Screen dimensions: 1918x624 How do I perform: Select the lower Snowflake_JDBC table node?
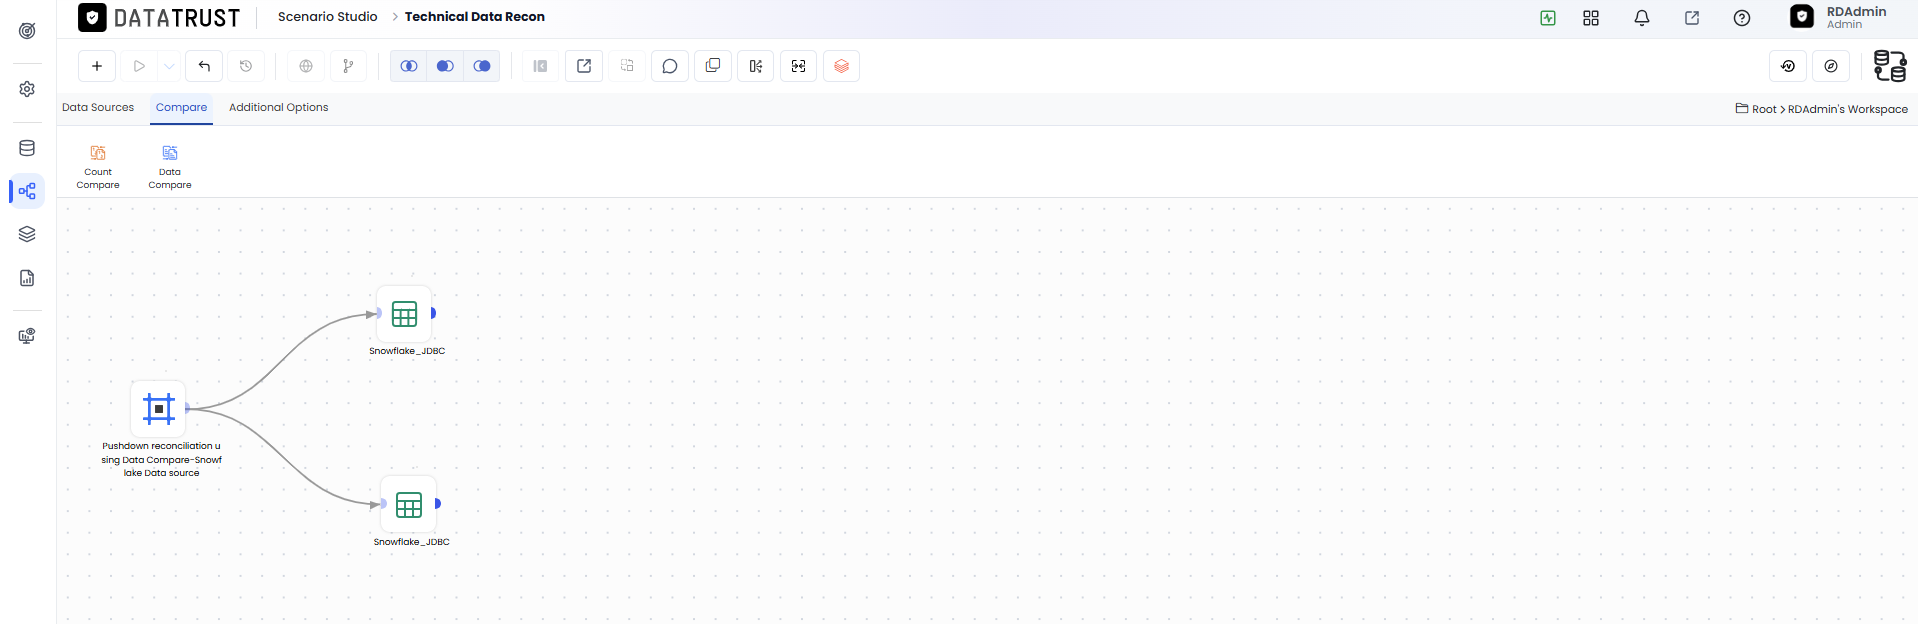coord(409,504)
